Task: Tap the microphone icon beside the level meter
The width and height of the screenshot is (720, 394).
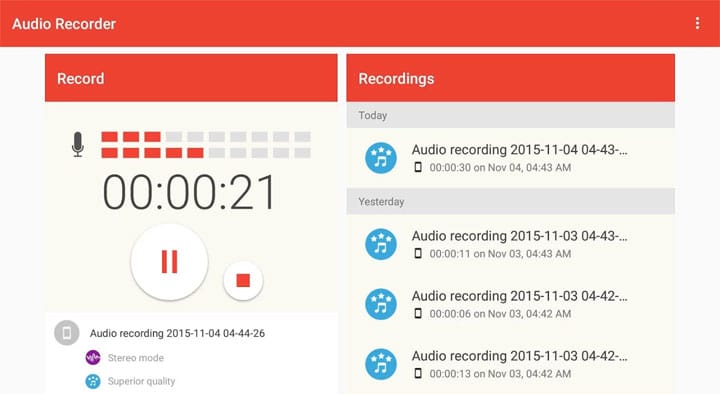Action: click(x=78, y=144)
